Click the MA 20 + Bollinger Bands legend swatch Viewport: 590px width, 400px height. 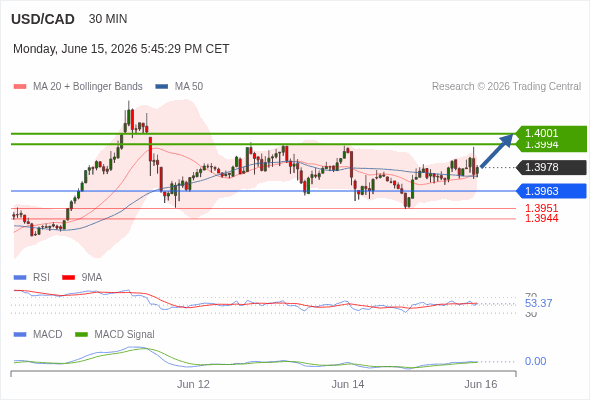20,87
